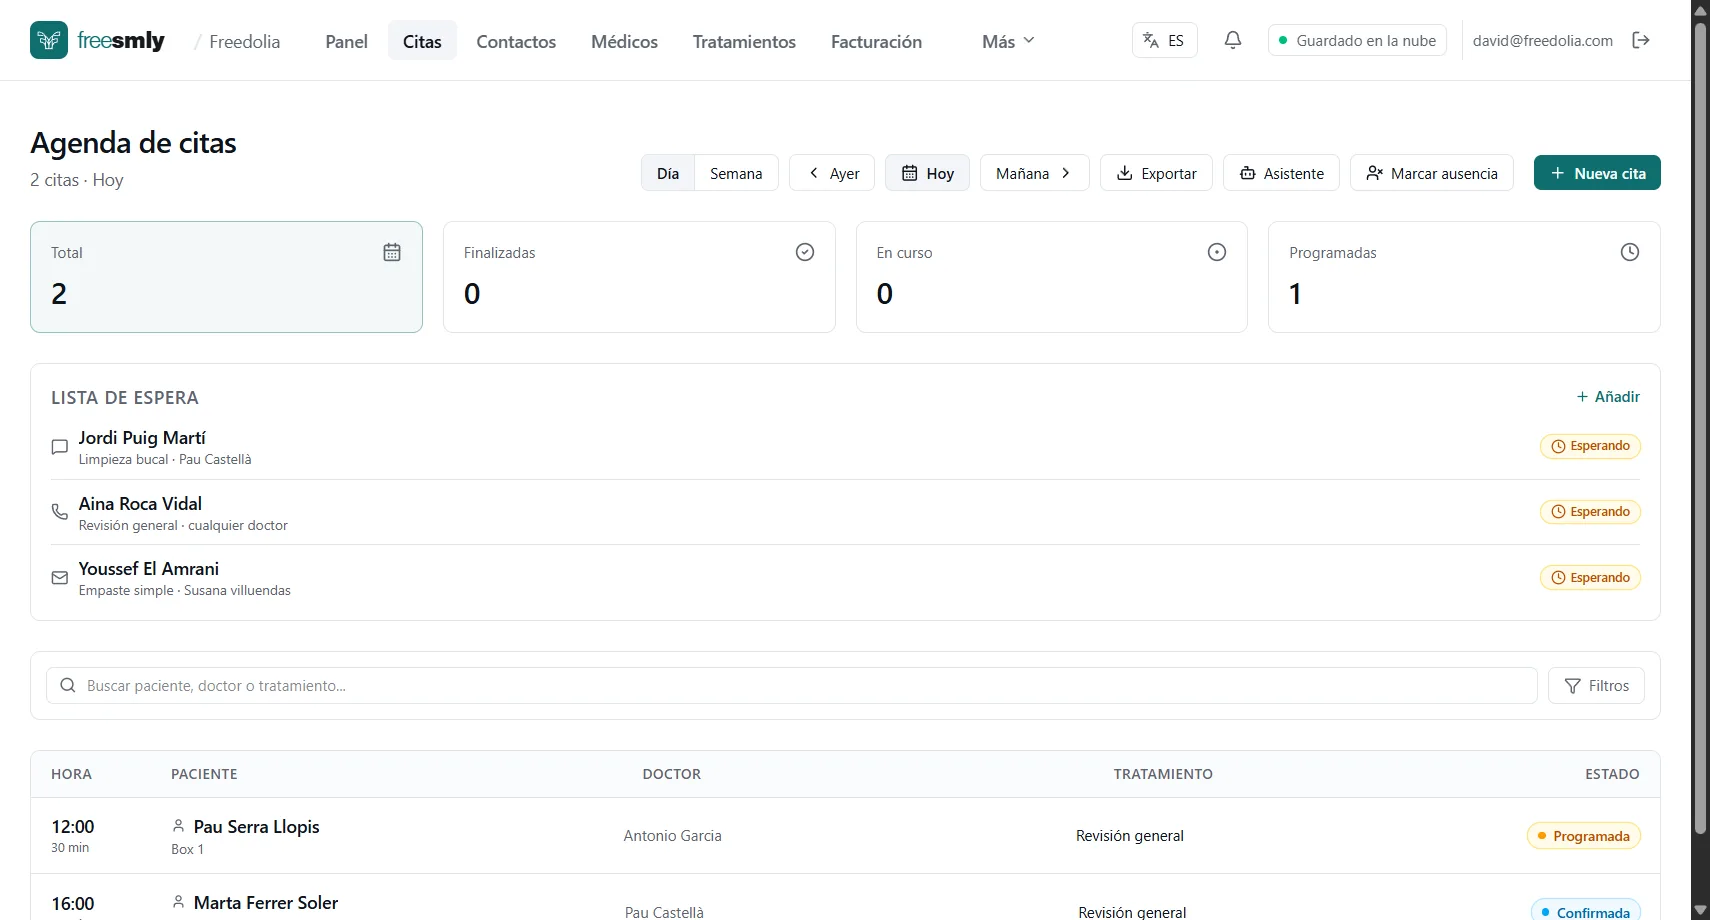Click waiting-list name Jordi Puig Martí
This screenshot has height=920, width=1710.
pos(142,438)
